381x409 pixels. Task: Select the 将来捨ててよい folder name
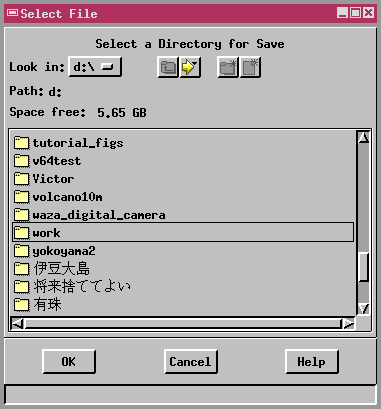82,287
